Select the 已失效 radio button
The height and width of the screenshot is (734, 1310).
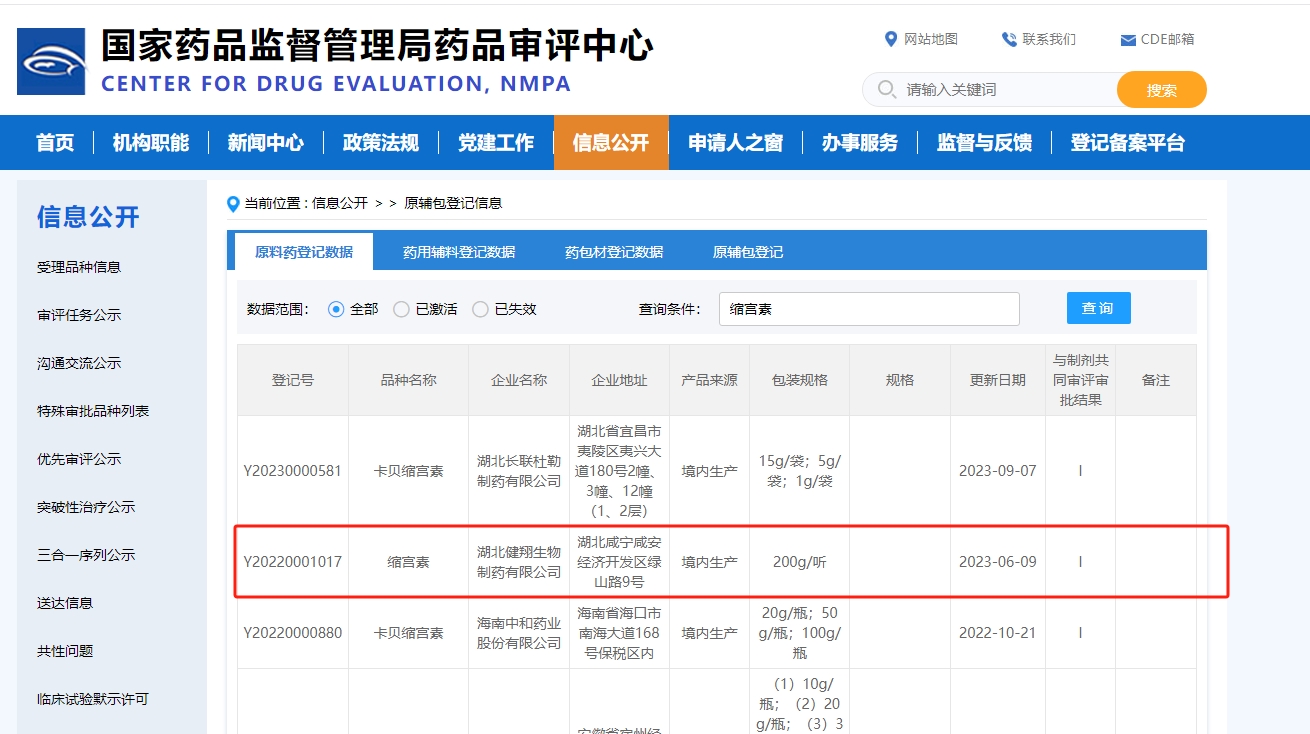[x=480, y=309]
